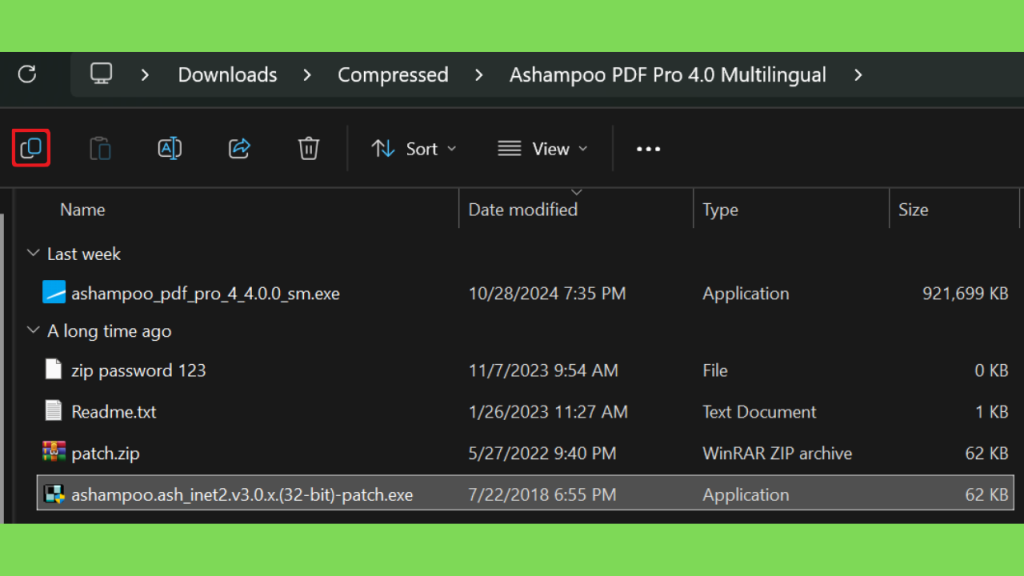Open the See more ellipsis menu
This screenshot has width=1024, height=576.
(648, 149)
